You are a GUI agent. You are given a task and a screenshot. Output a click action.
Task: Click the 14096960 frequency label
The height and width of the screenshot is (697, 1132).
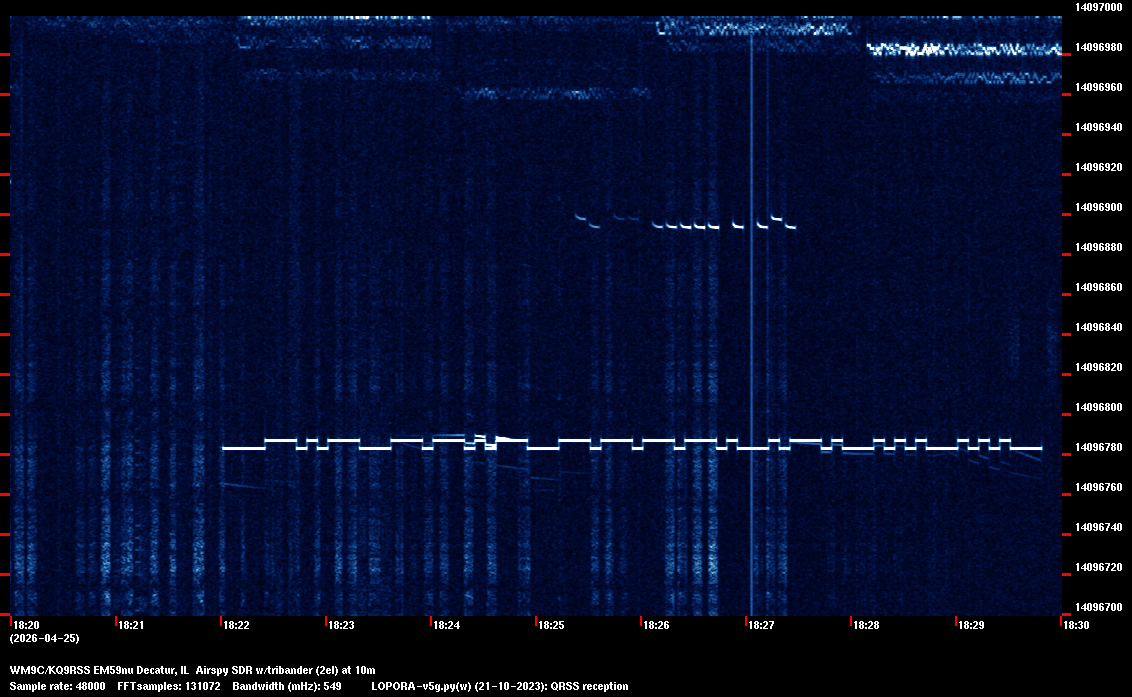(x=1098, y=87)
